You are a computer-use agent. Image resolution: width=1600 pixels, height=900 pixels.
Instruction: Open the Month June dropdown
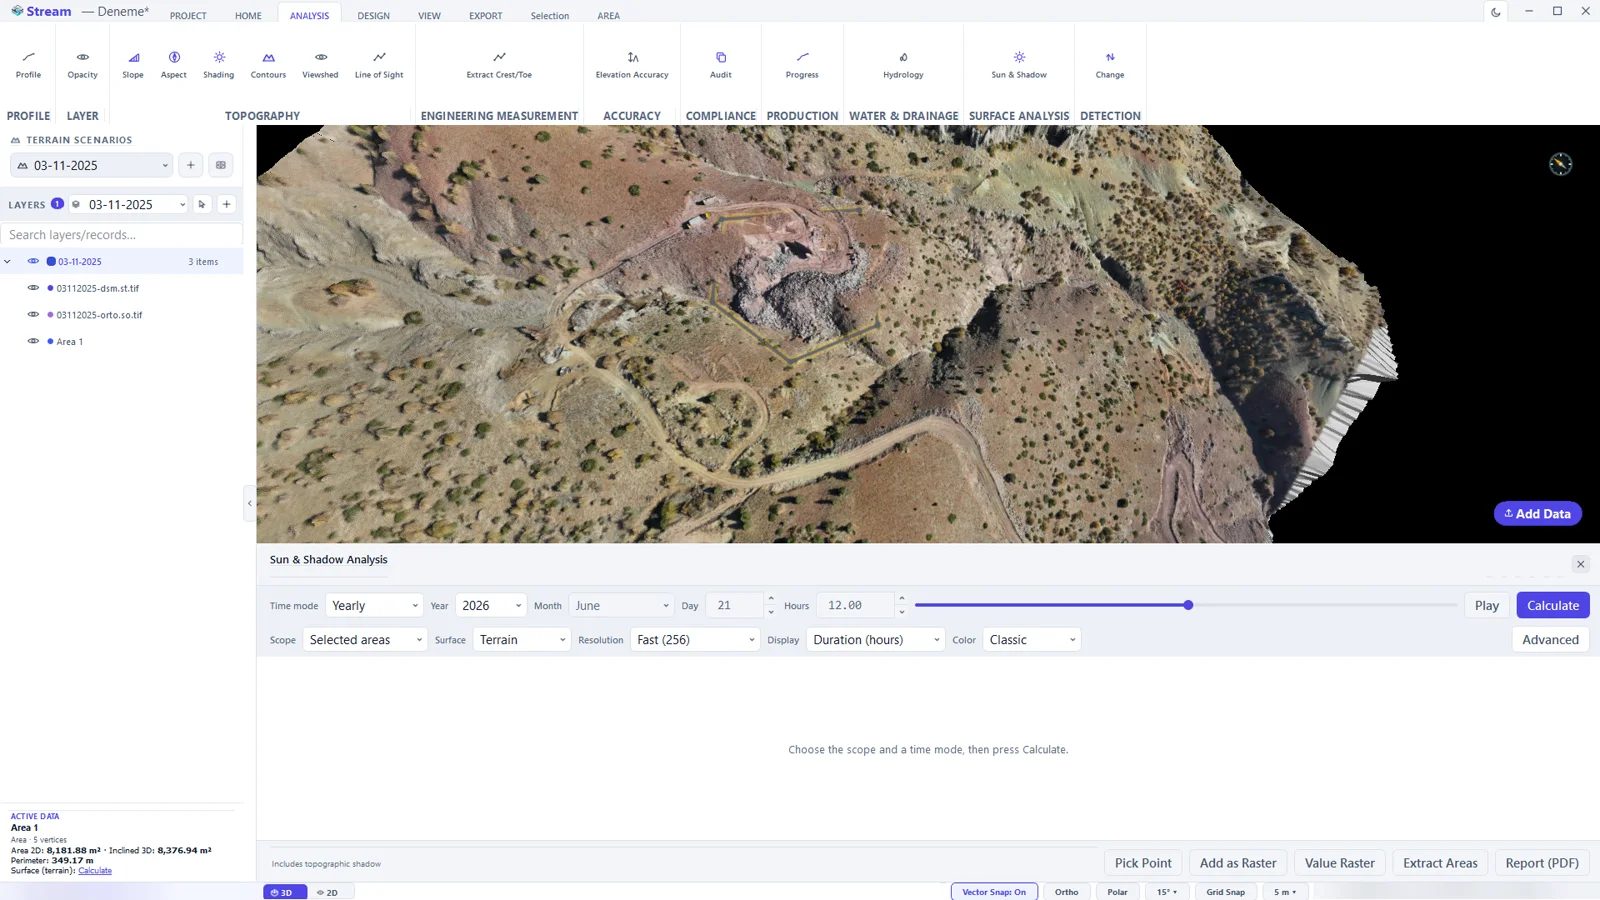pyautogui.click(x=622, y=606)
